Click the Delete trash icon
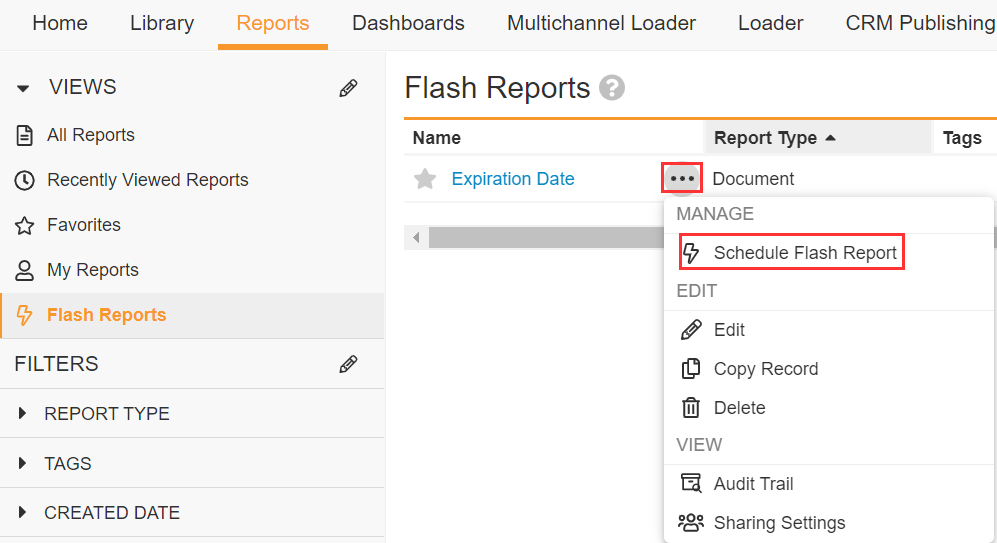 [691, 408]
